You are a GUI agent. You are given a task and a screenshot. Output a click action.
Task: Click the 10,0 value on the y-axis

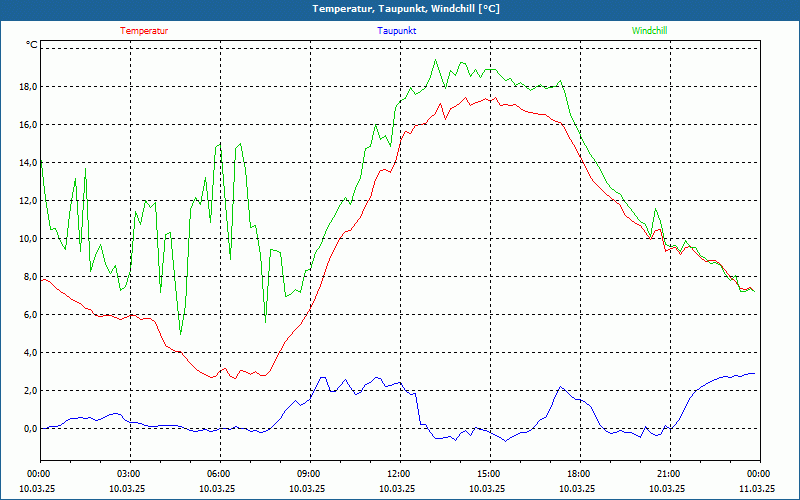click(x=27, y=239)
